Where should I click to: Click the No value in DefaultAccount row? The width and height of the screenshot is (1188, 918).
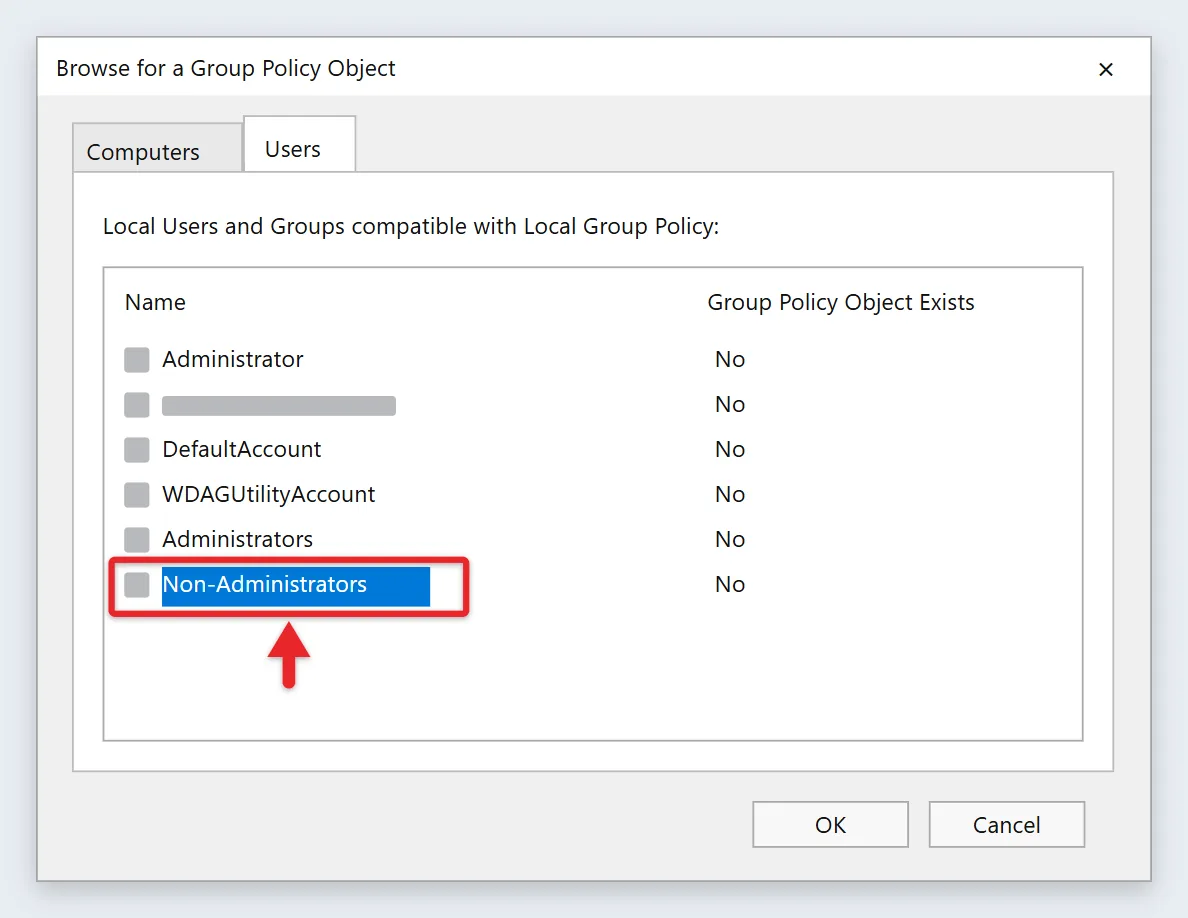coord(730,449)
